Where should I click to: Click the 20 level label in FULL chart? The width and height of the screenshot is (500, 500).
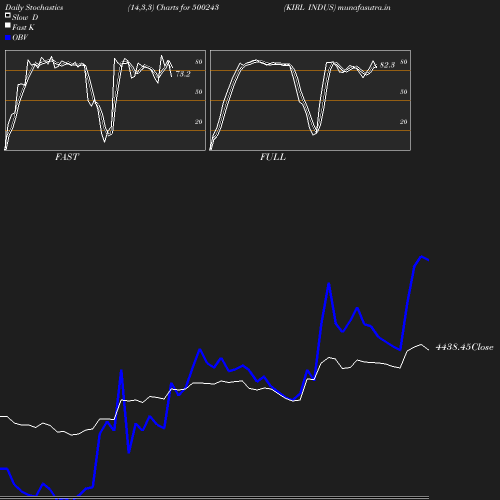(404, 122)
